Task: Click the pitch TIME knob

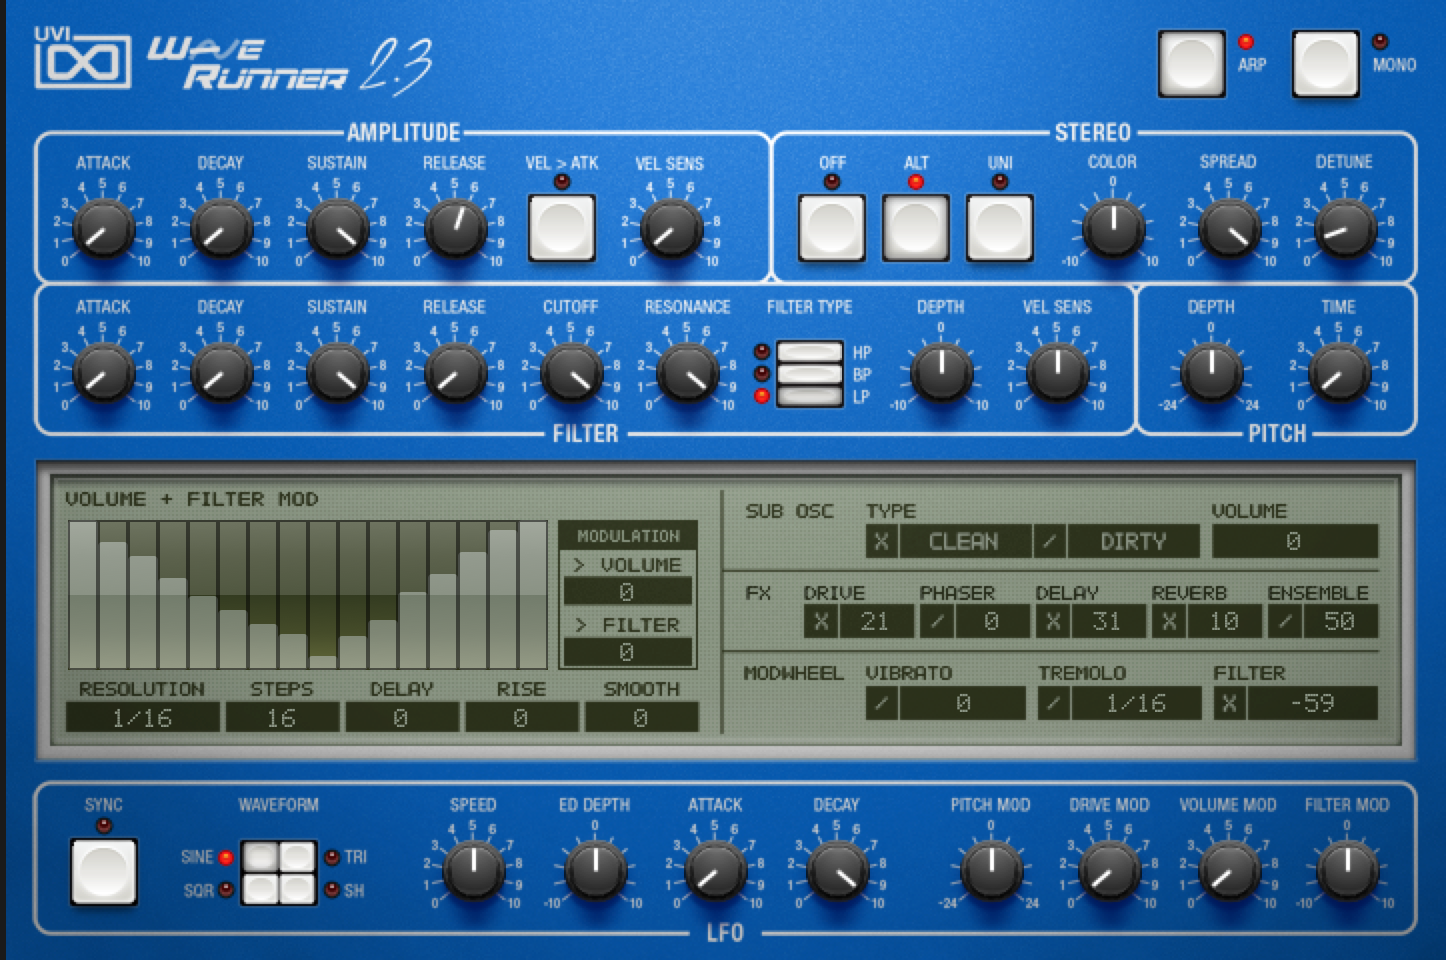Action: 1339,372
